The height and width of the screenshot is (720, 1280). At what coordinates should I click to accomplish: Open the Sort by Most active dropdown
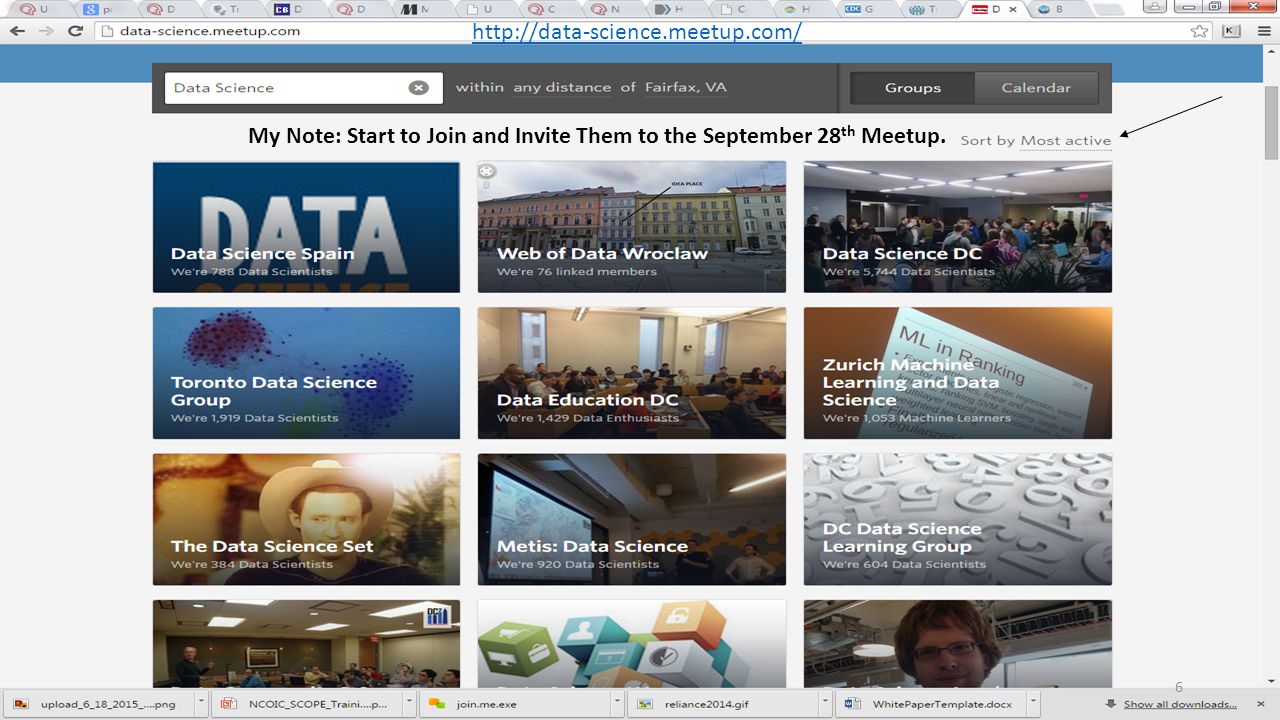1065,141
